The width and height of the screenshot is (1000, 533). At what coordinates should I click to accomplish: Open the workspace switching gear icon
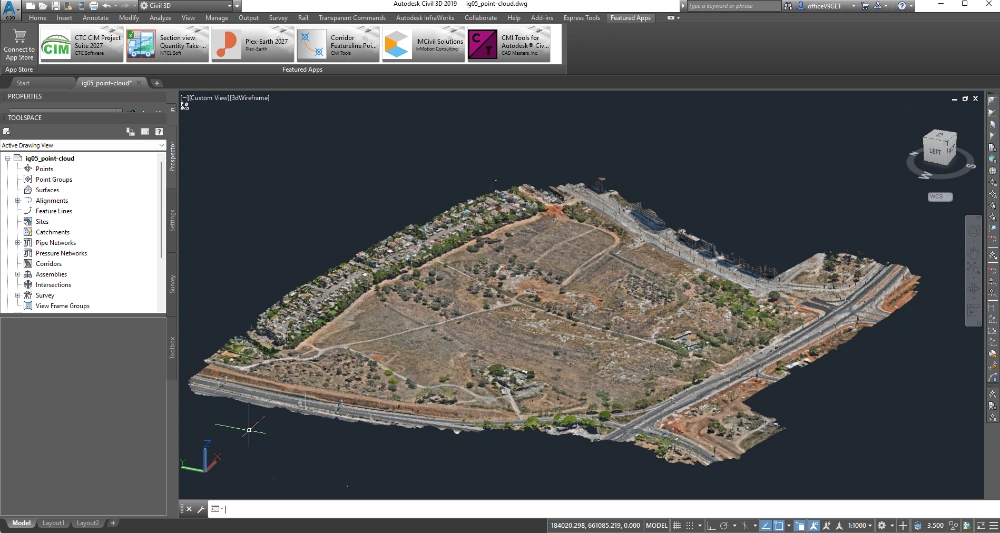coord(882,525)
